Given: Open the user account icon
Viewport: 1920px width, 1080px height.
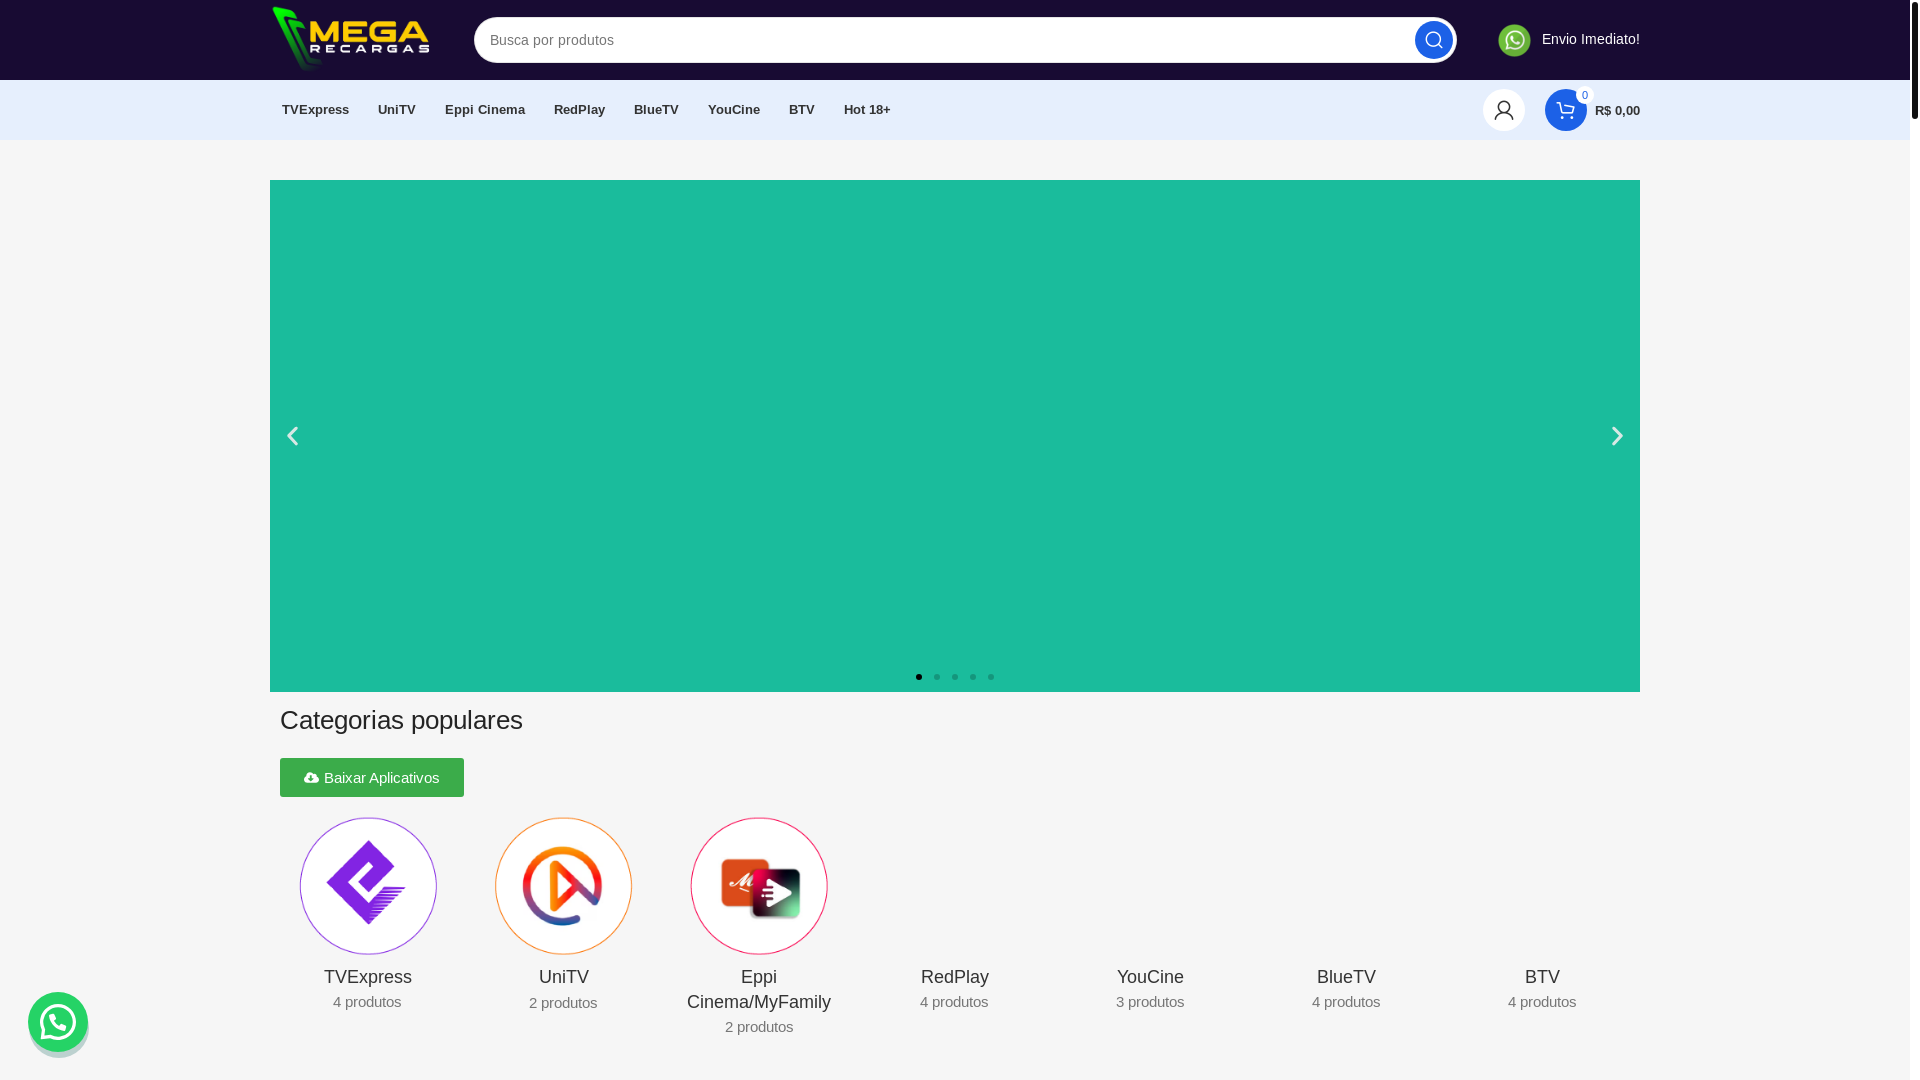Looking at the screenshot, I should coord(1503,110).
